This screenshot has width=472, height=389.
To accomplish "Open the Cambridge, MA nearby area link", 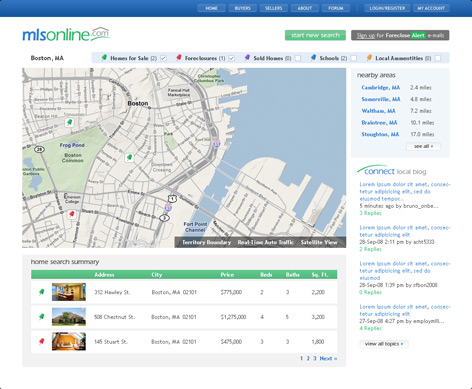I will 381,87.
